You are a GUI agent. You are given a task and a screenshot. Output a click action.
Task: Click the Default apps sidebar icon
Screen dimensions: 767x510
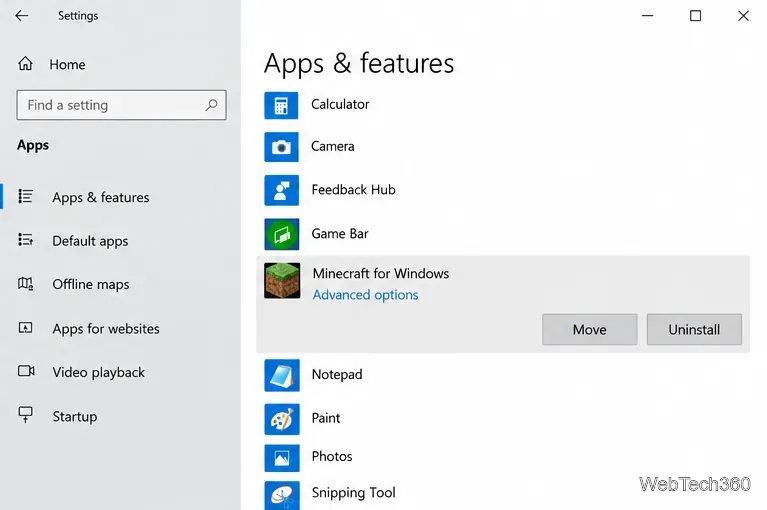point(25,240)
